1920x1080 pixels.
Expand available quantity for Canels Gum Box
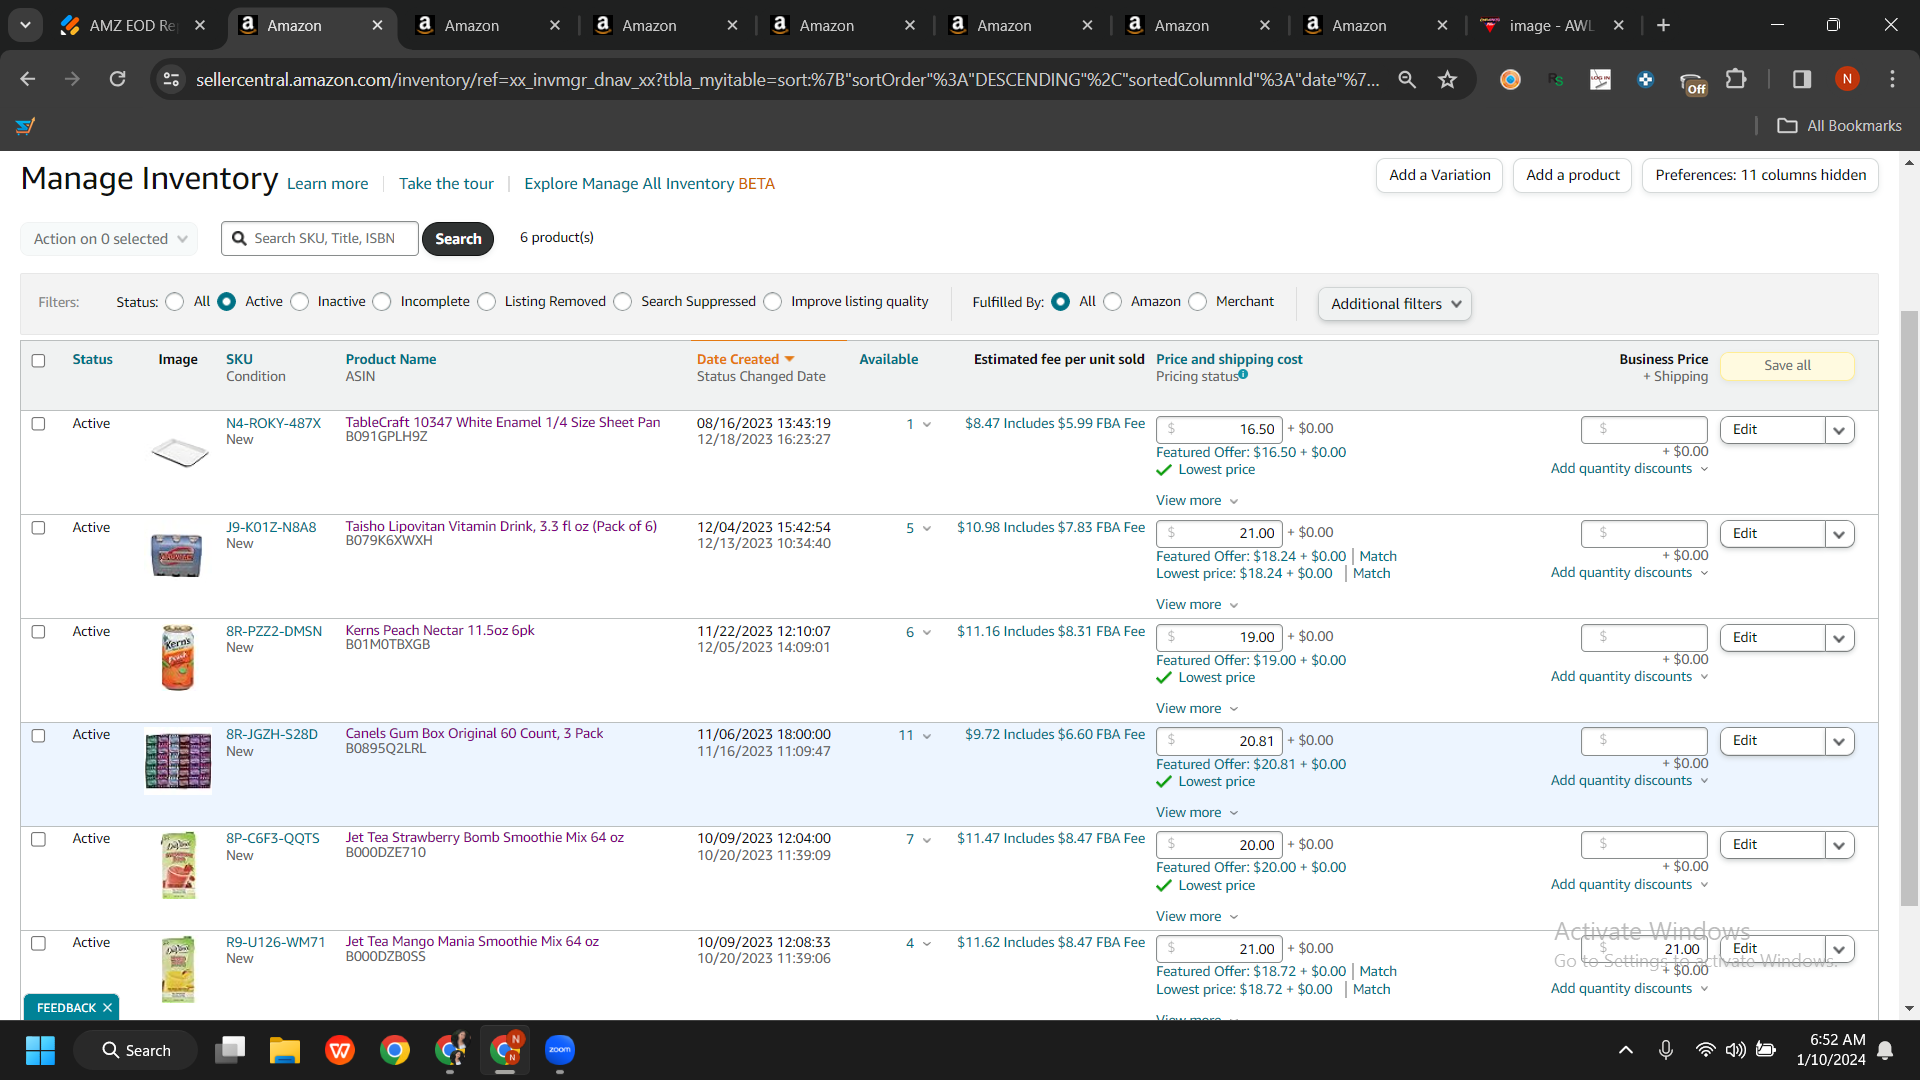tap(927, 736)
